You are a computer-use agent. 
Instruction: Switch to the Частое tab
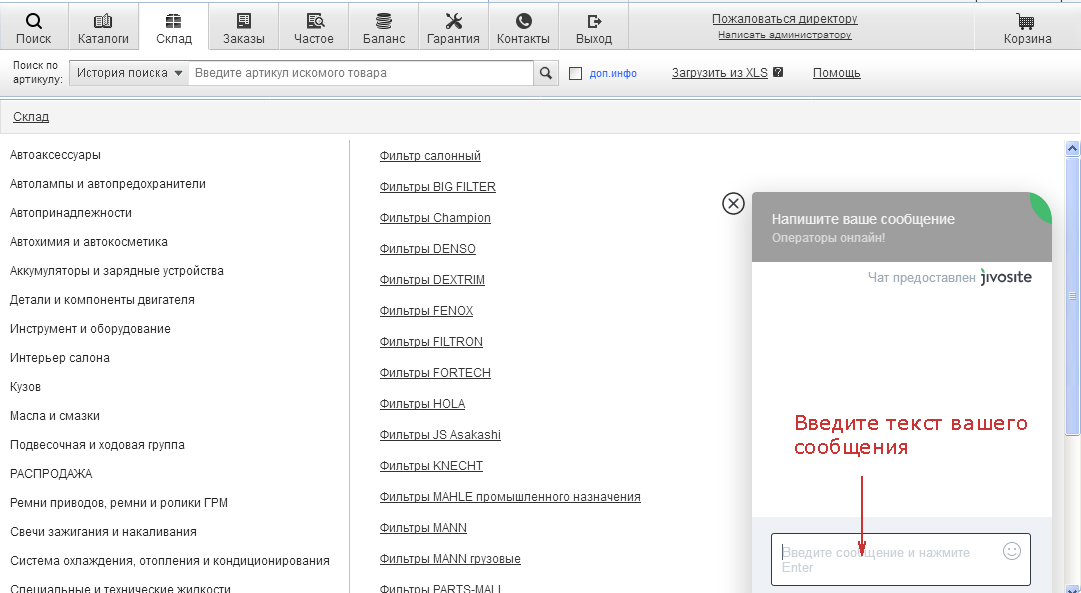(x=314, y=28)
